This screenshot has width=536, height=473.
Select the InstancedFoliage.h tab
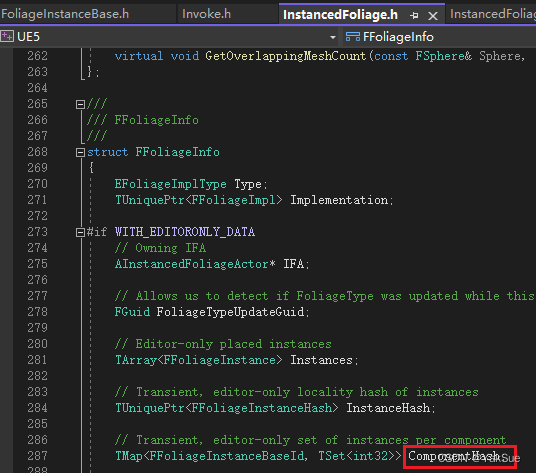pyautogui.click(x=340, y=15)
